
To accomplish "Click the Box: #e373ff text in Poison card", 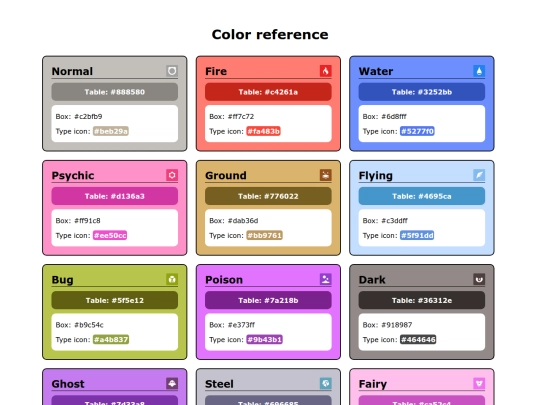I will (x=232, y=325).
